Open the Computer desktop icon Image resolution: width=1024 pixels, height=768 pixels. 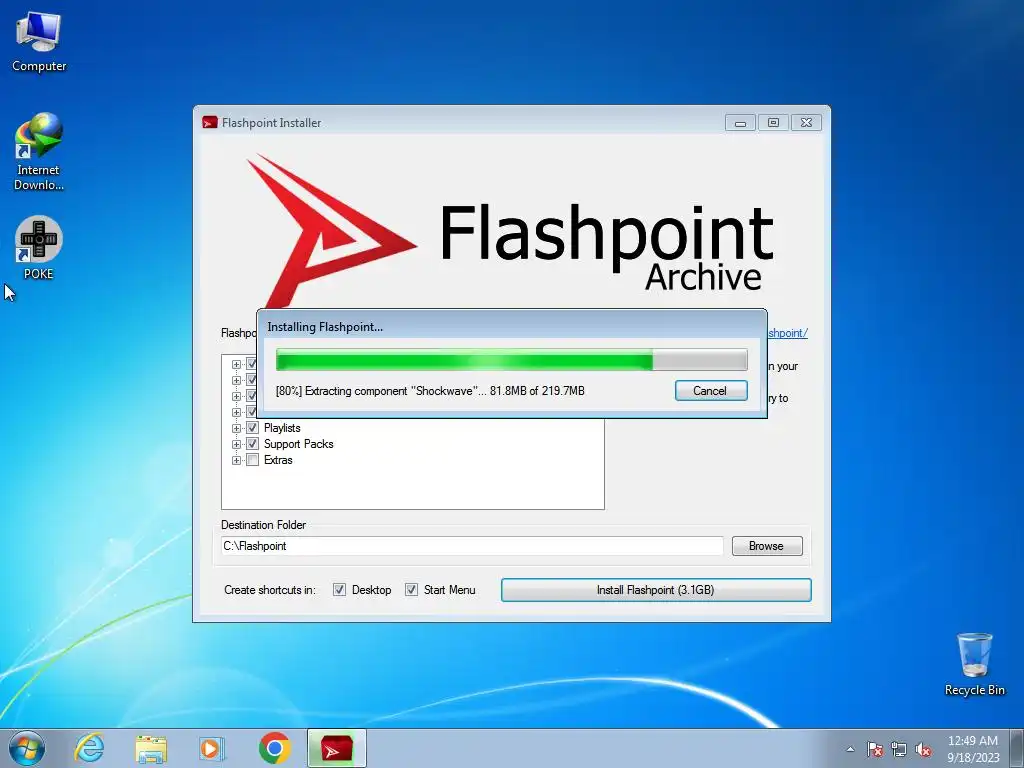pos(39,41)
